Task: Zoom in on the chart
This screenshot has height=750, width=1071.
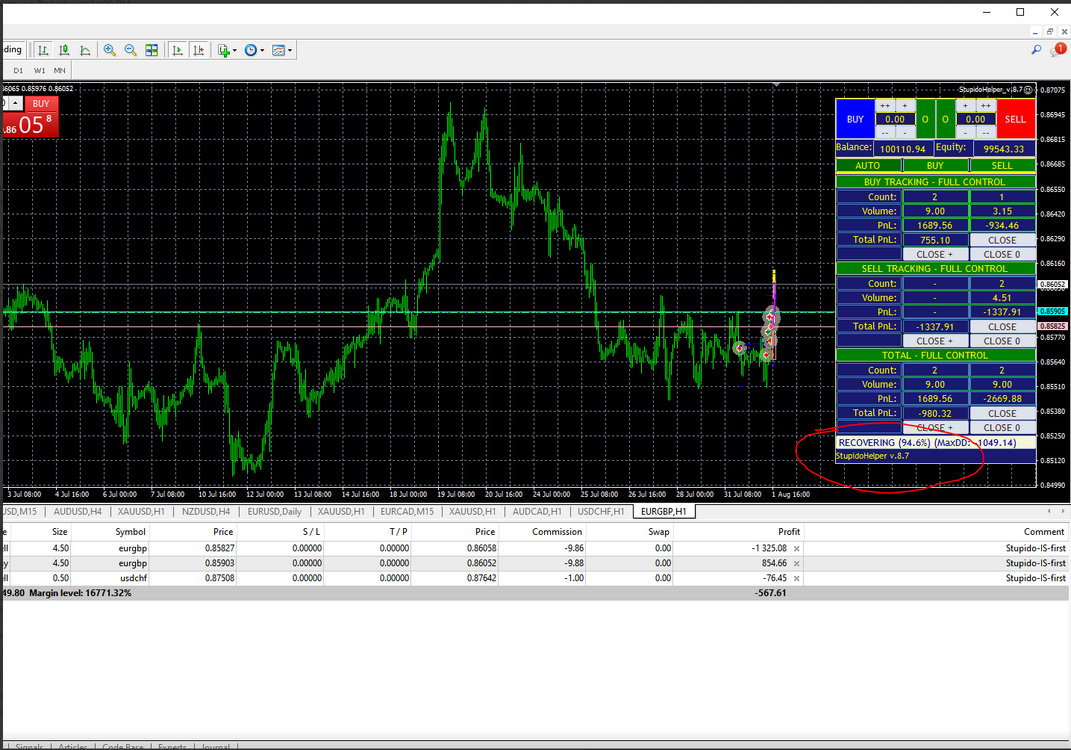Action: tap(109, 50)
